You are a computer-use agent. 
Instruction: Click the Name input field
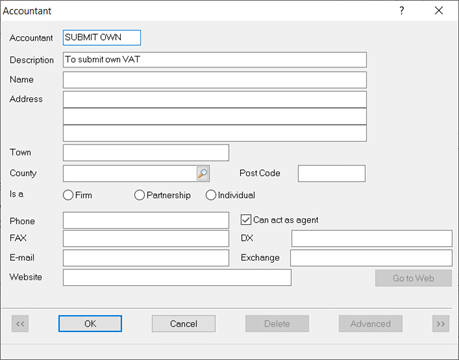[x=215, y=80]
